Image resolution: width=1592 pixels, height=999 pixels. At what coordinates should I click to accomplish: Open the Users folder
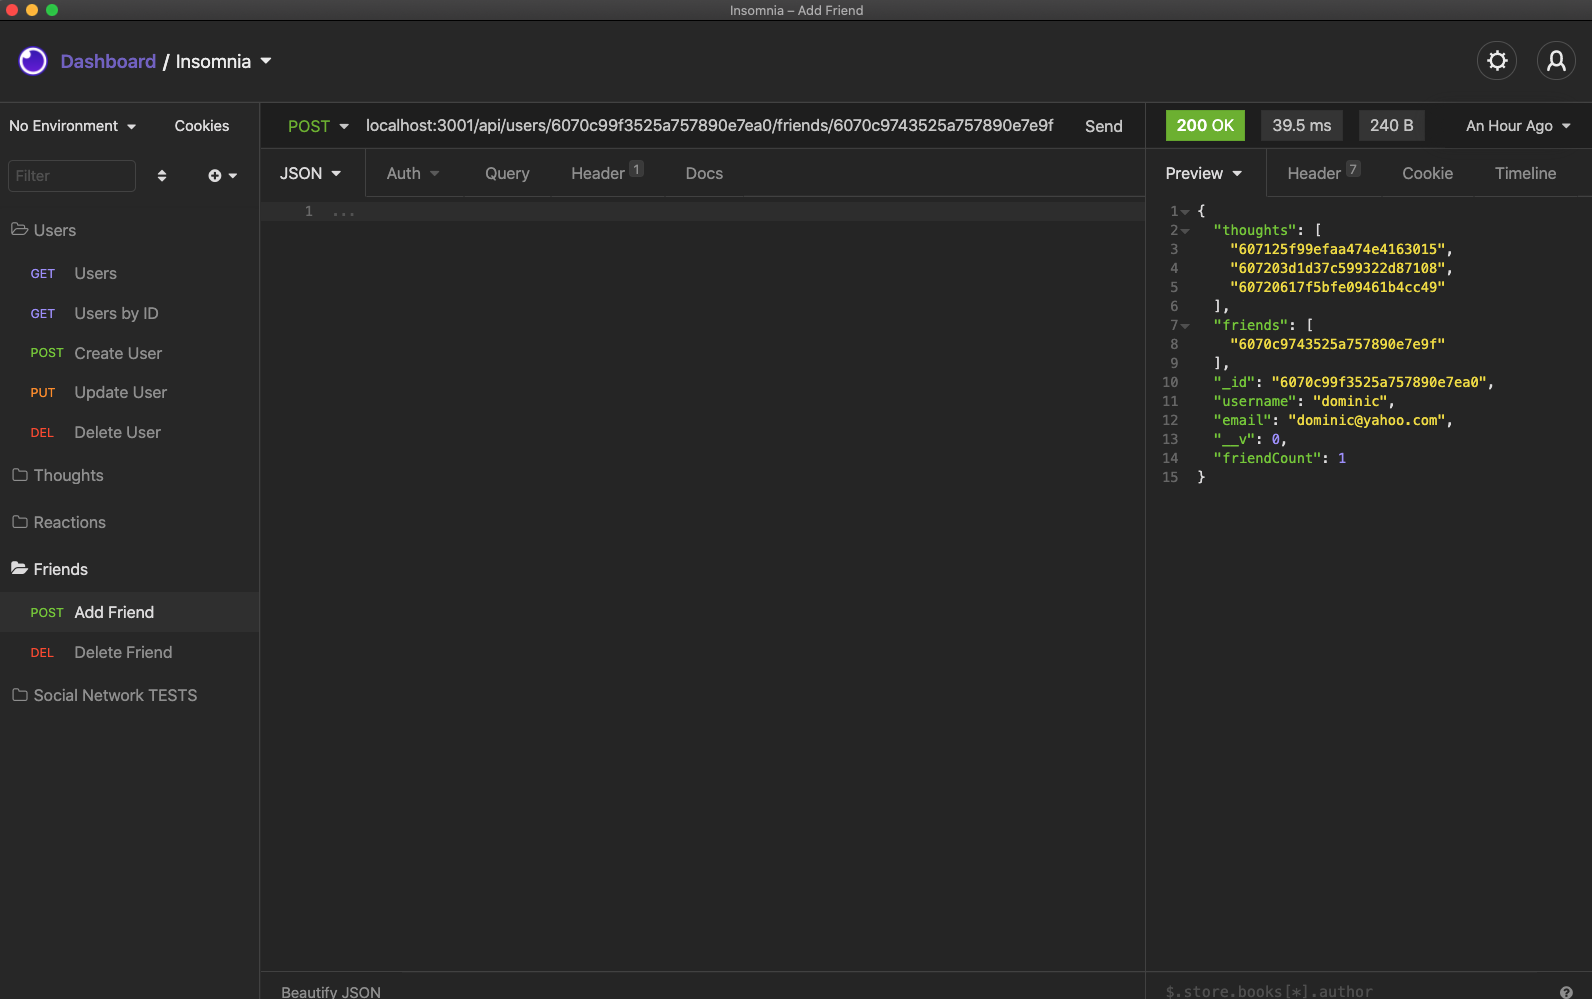(x=44, y=230)
